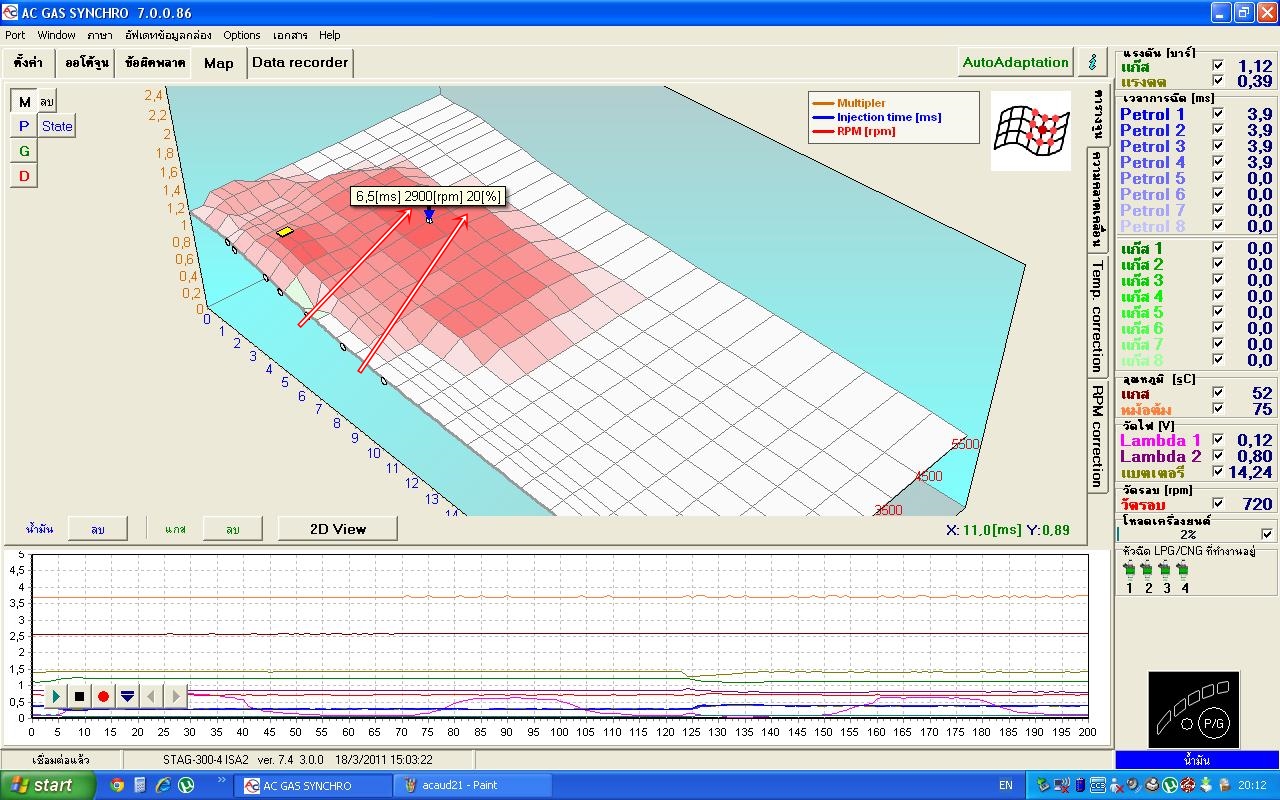This screenshot has height=800, width=1280.
Task: Open the Options menu
Action: pos(242,35)
